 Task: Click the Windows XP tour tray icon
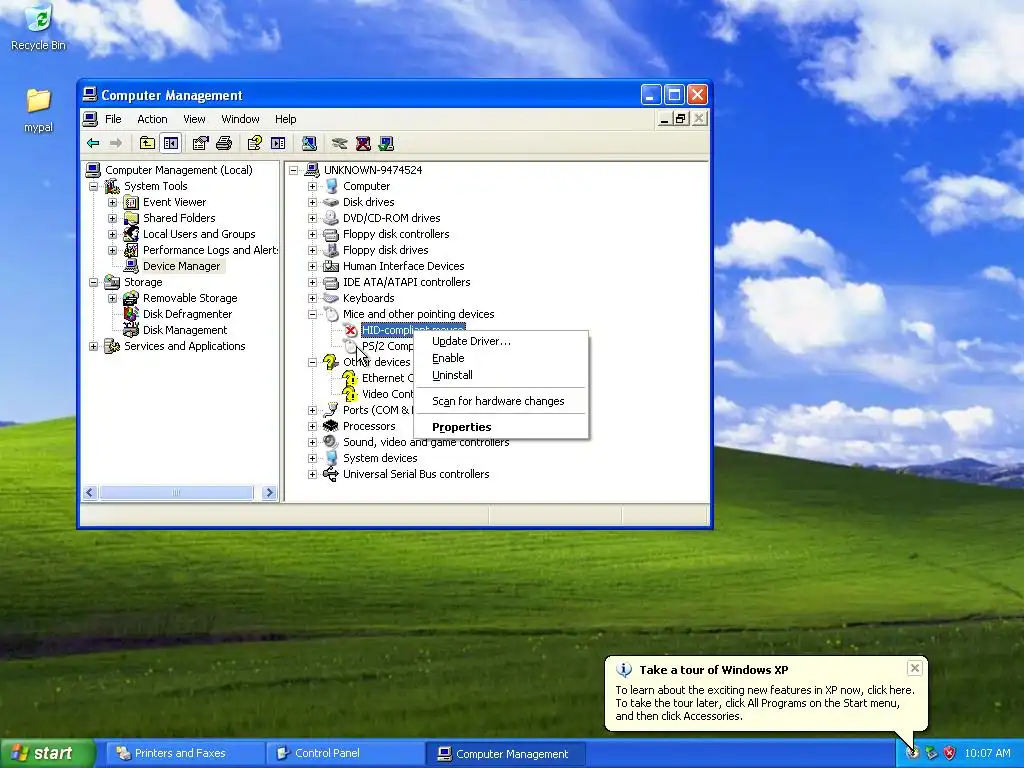click(913, 753)
